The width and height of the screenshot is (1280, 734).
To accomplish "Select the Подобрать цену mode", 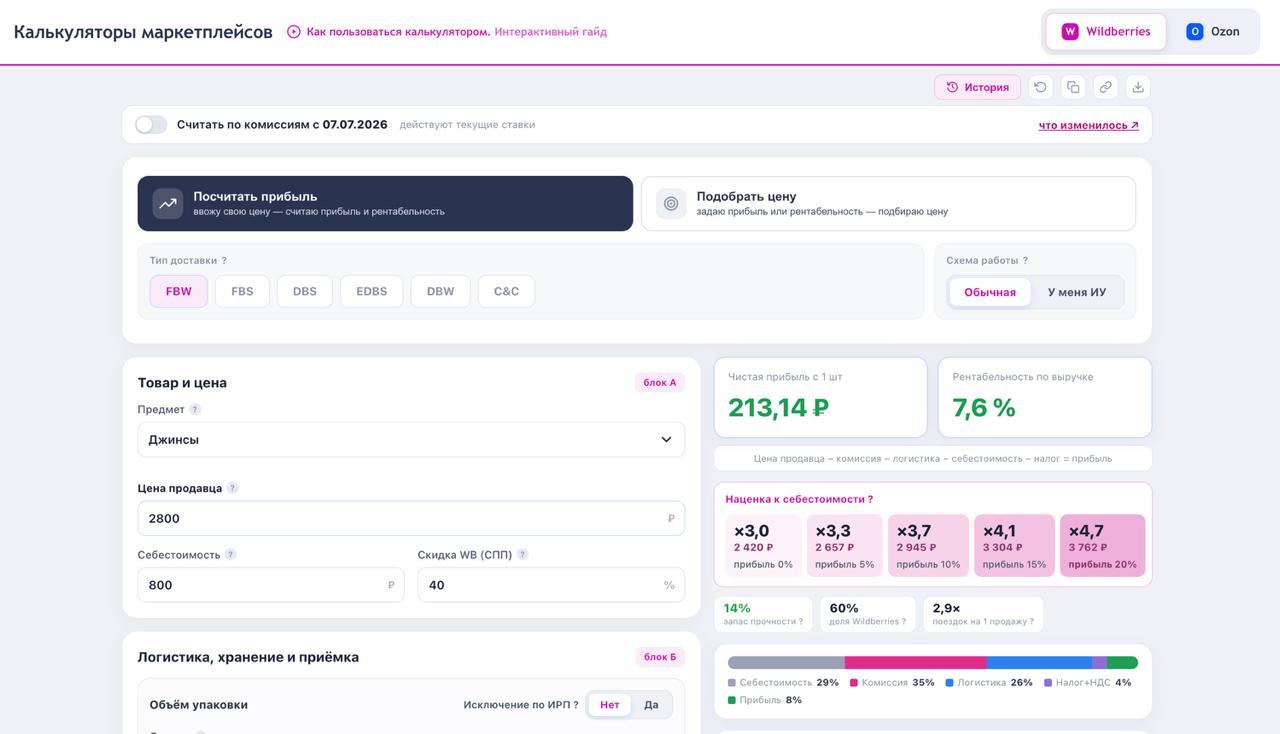I will pos(888,203).
